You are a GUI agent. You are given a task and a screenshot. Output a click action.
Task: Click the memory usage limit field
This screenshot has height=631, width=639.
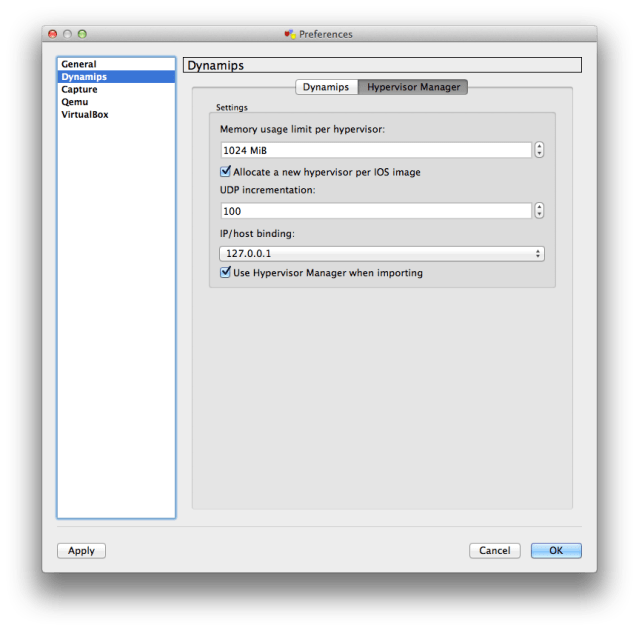[x=376, y=150]
